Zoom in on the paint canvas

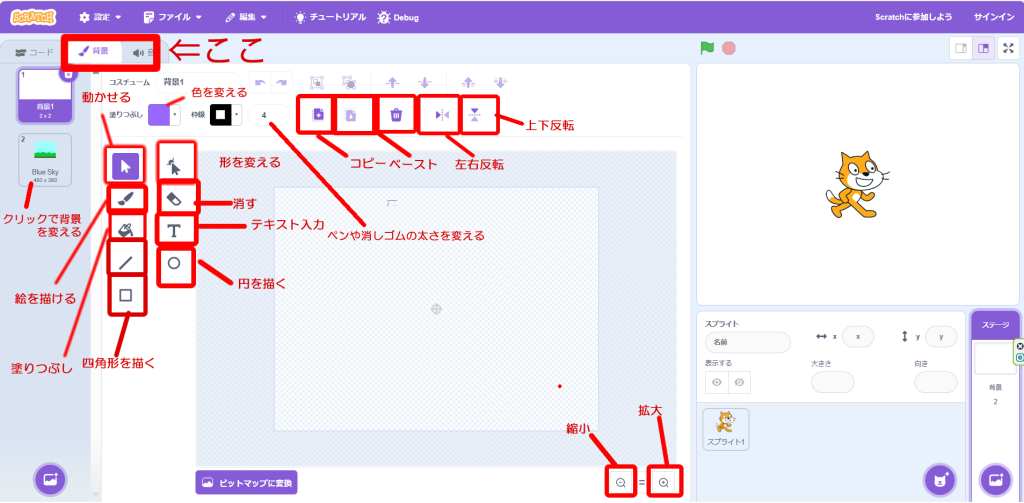663,483
